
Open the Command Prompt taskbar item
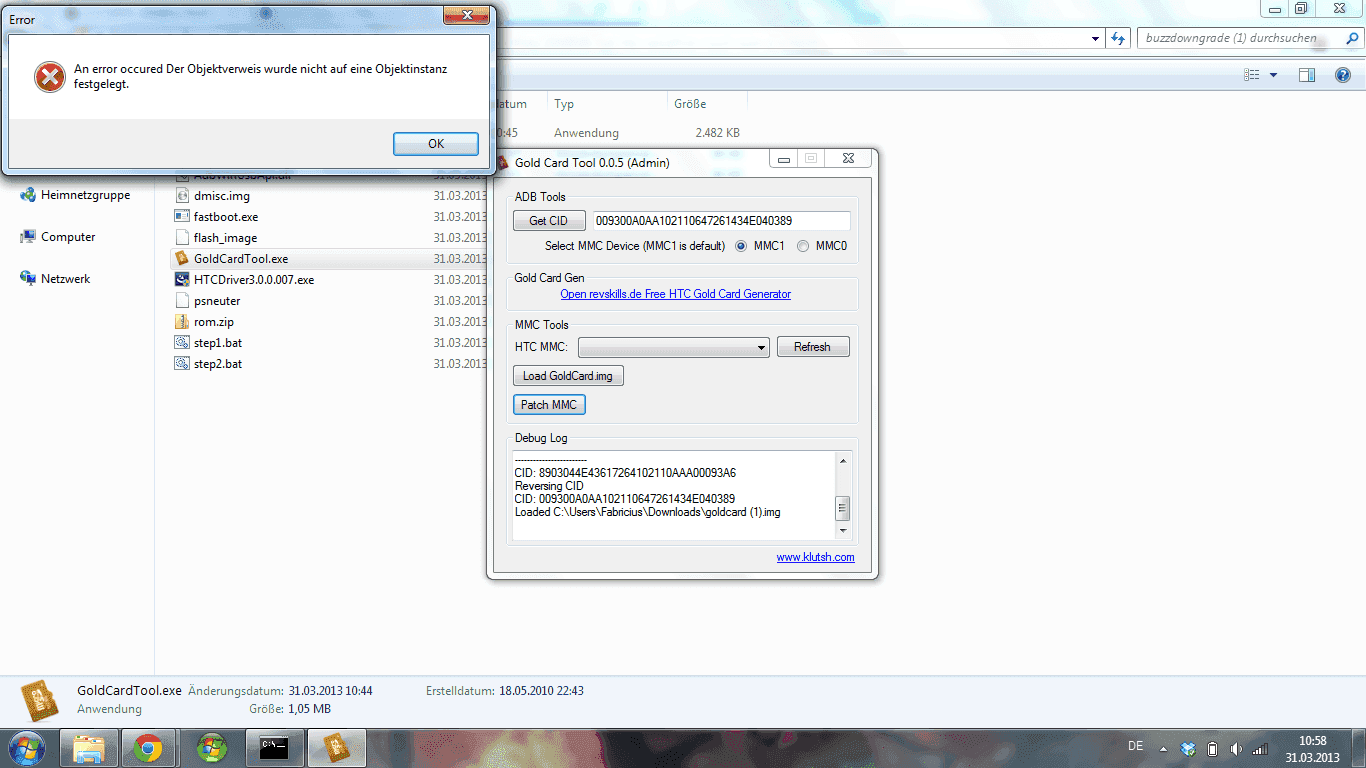pyautogui.click(x=273, y=748)
